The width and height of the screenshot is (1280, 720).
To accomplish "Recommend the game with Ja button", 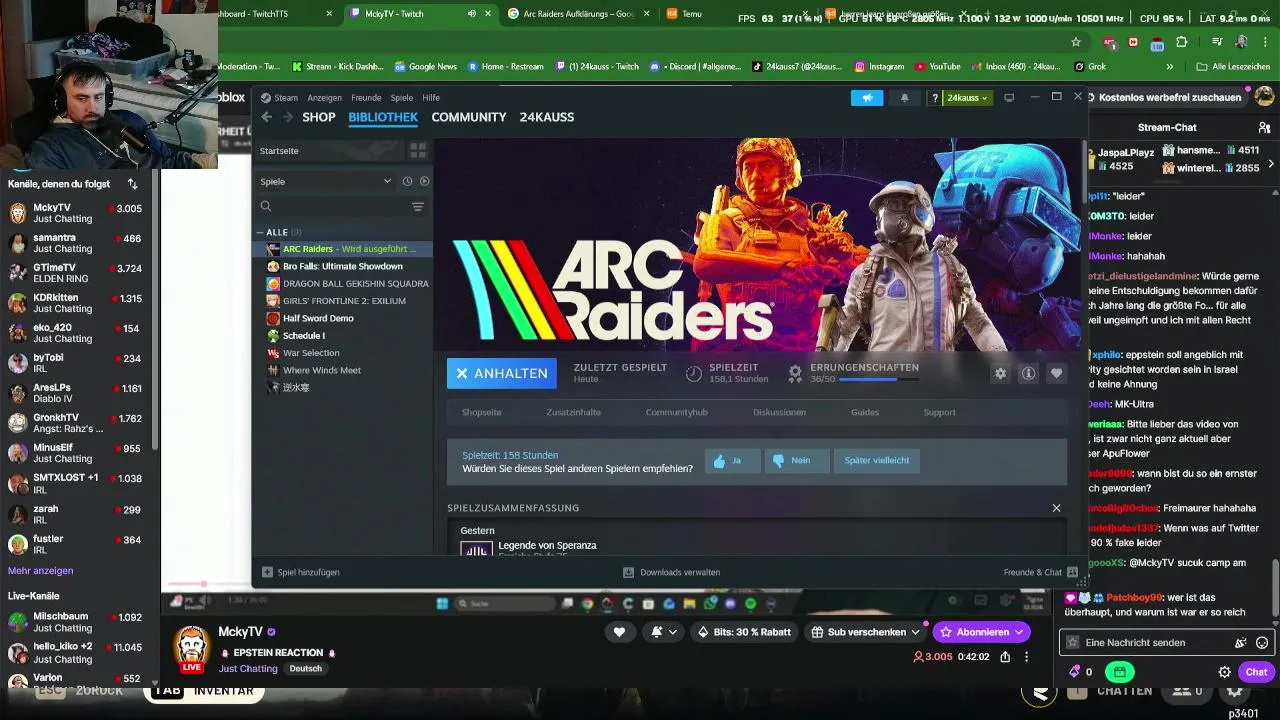I will [732, 460].
